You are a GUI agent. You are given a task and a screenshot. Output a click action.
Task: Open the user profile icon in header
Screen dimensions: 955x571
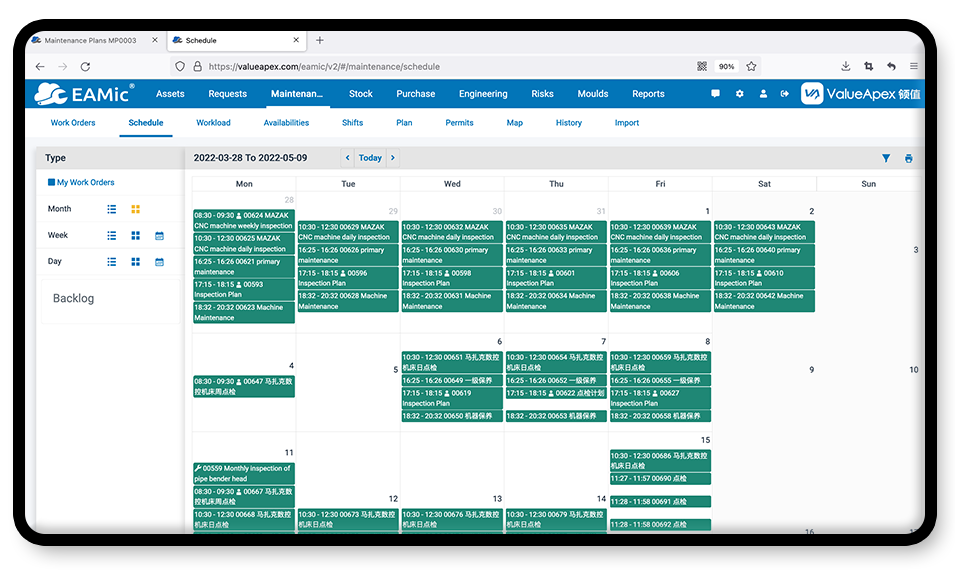click(763, 94)
